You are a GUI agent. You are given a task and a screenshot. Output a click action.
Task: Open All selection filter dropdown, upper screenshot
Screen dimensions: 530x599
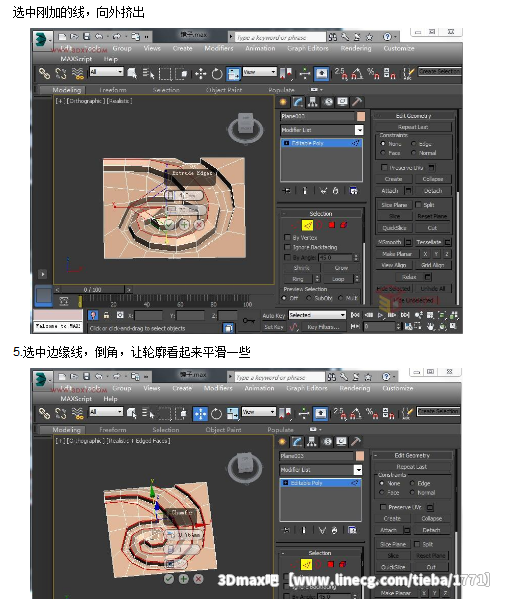(x=106, y=71)
